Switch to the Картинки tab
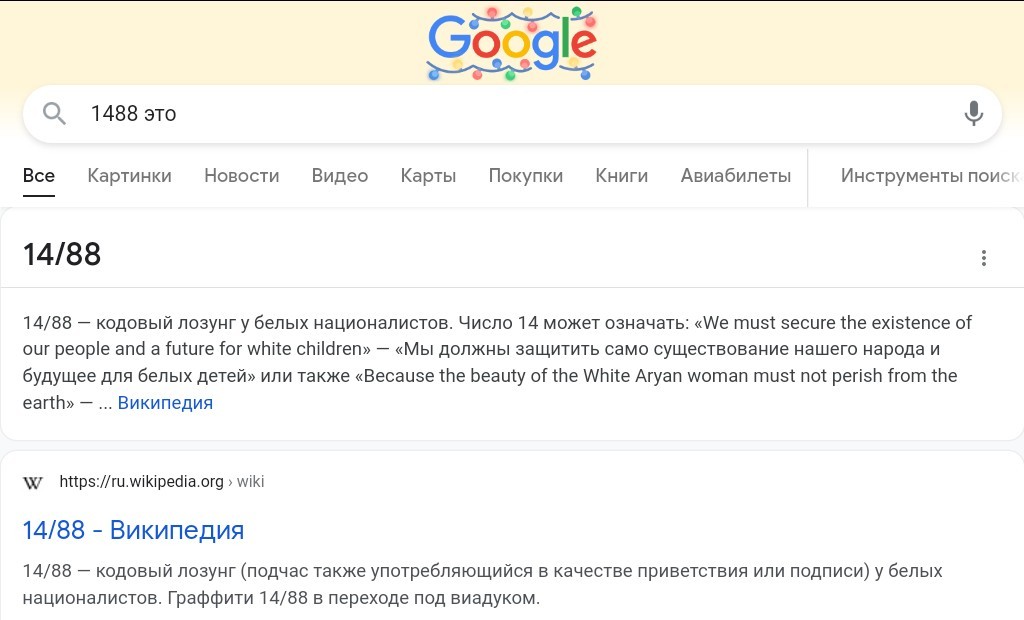Image resolution: width=1024 pixels, height=620 pixels. point(129,175)
